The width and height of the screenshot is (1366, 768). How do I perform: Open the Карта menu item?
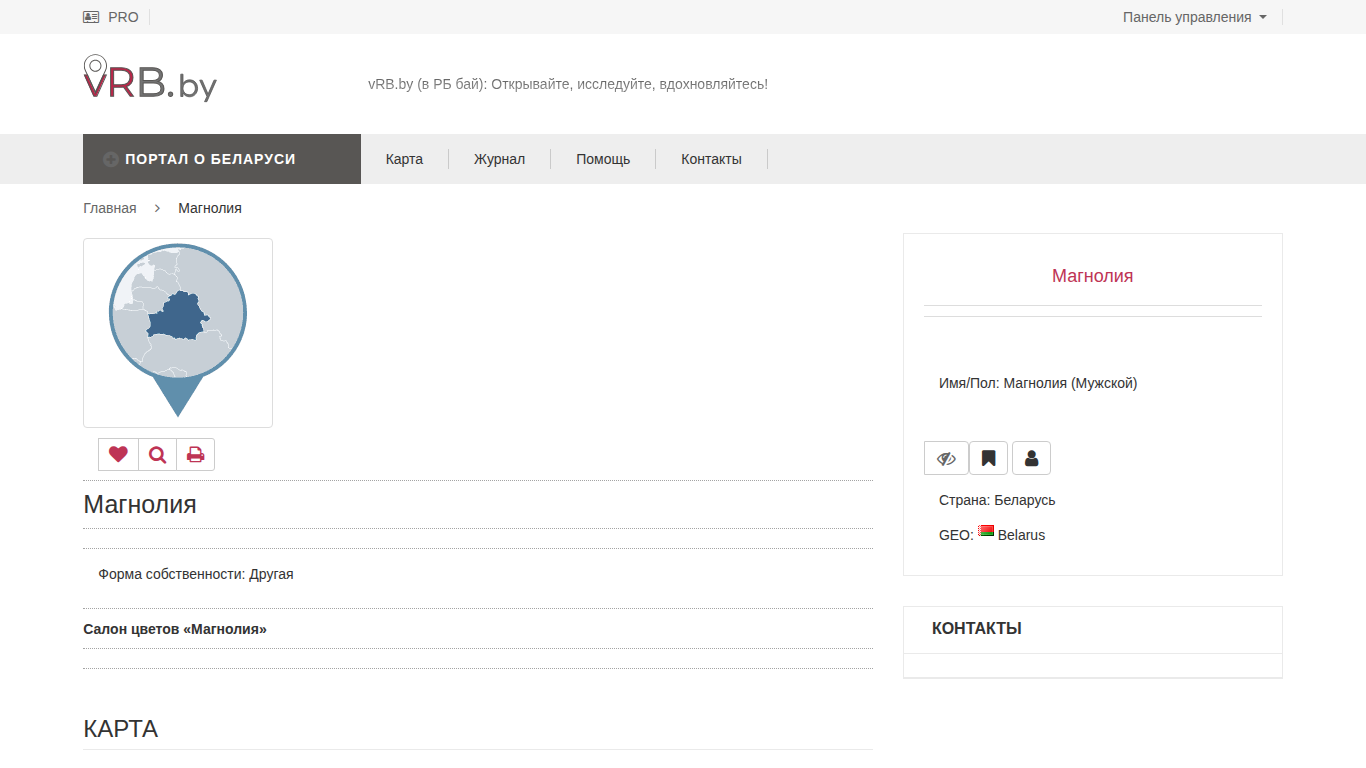[404, 159]
